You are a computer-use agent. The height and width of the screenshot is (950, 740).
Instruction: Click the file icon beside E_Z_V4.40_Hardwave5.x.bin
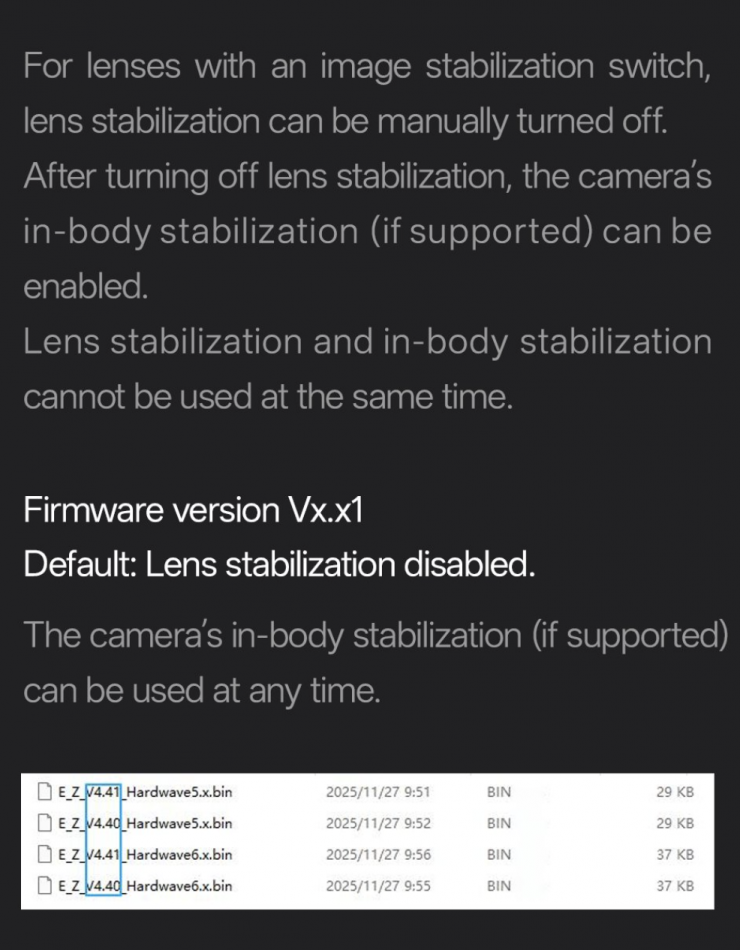pos(42,824)
